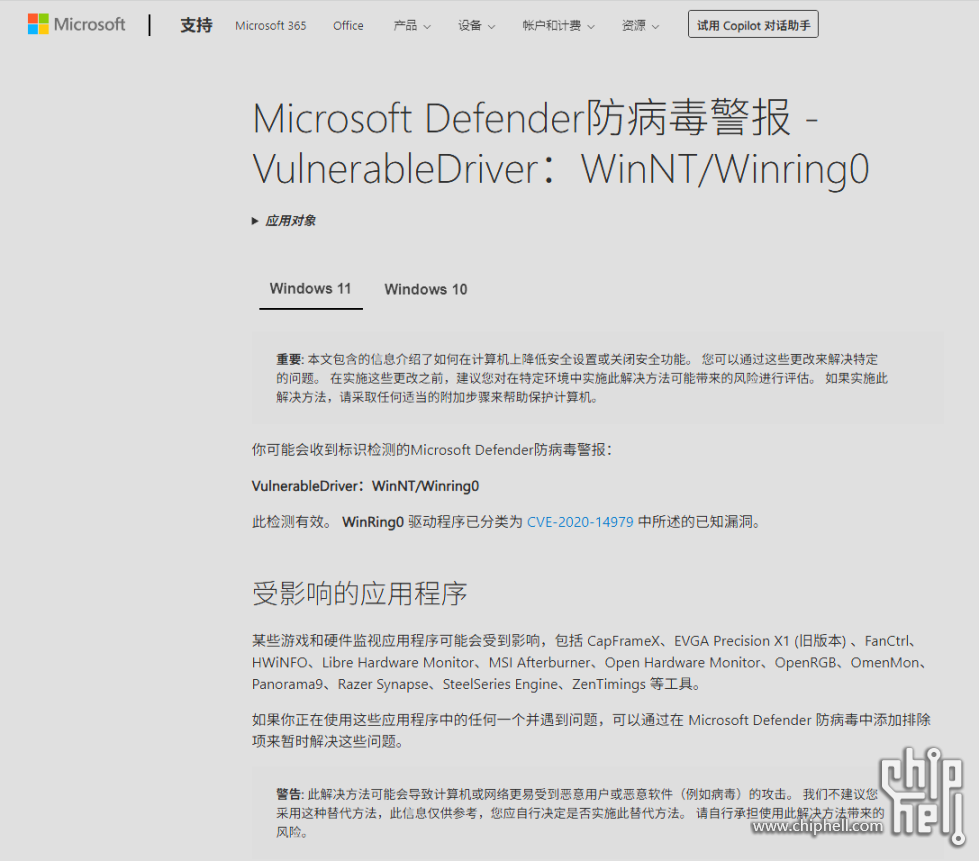Click the Open Hardware Monitor text

pyautogui.click(x=682, y=662)
